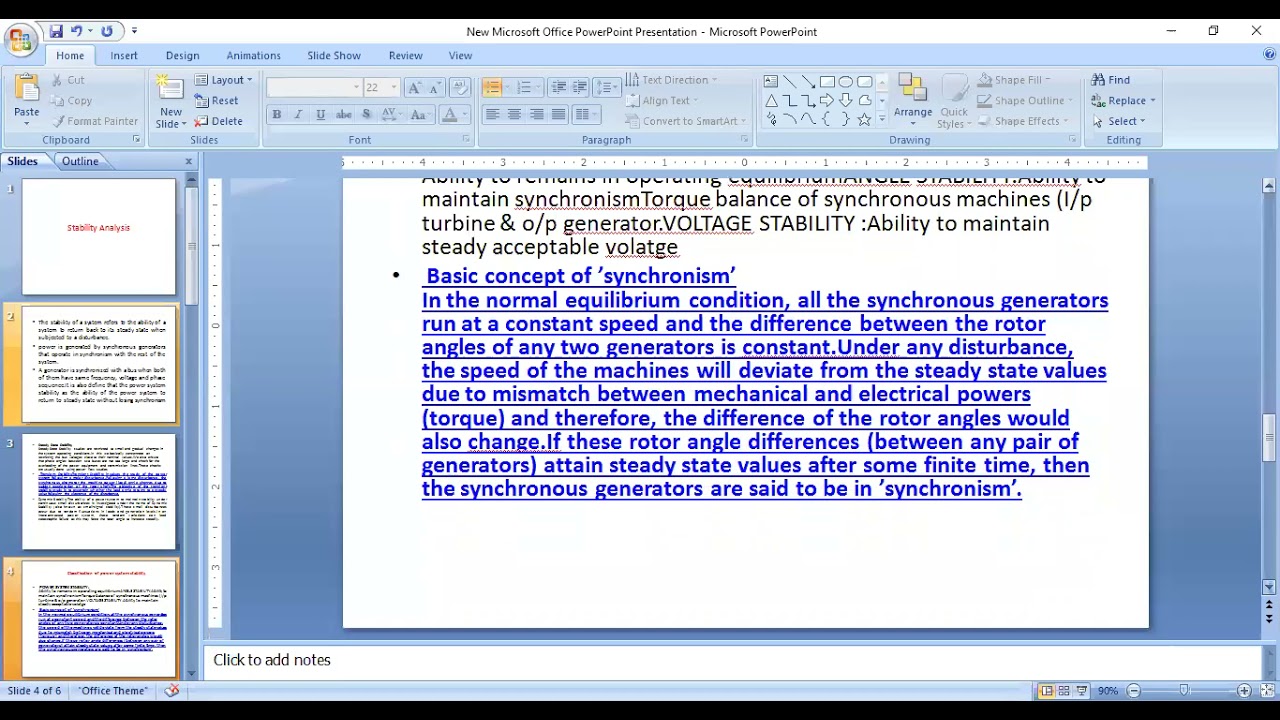Save the presentation from Quick Access Toolbar
Screen dimensions: 1280x720
tap(56, 31)
